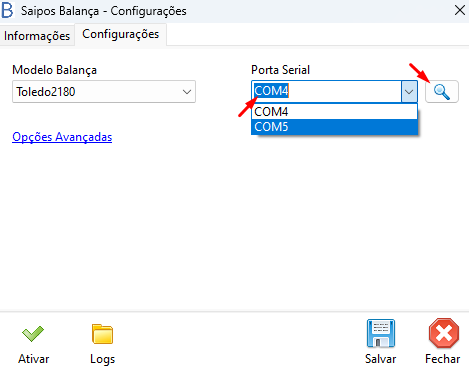The image size is (469, 367).
Task: Click the Salvar button label
Action: point(381,359)
